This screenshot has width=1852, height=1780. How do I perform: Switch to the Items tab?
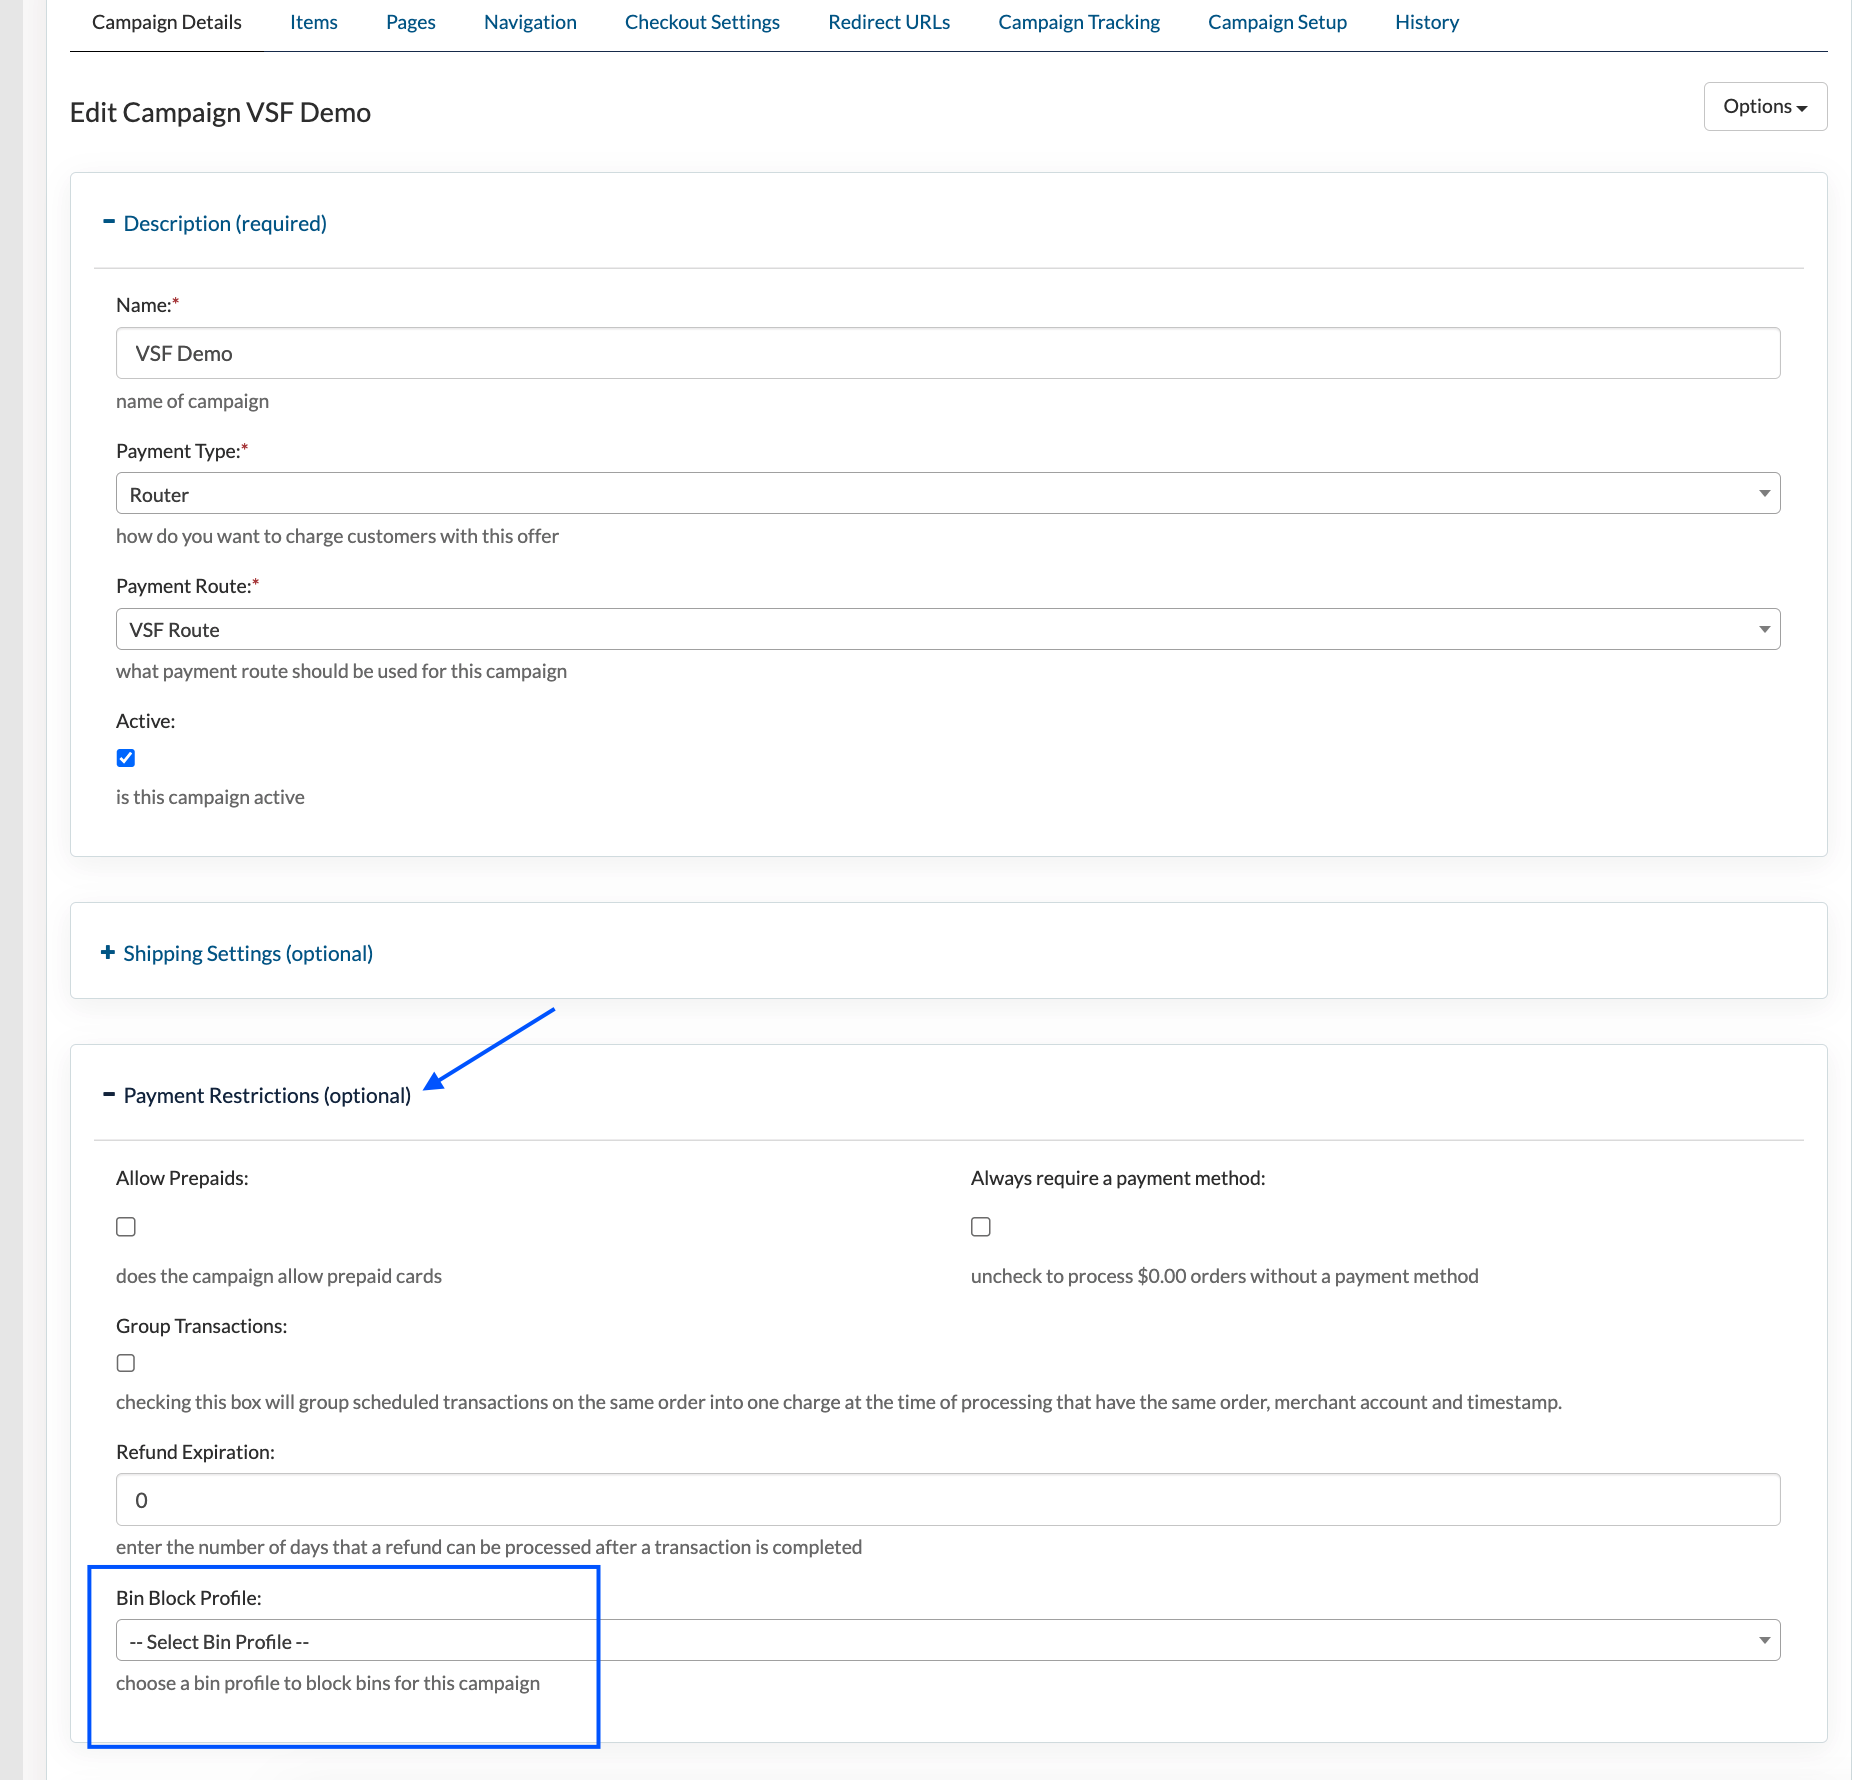pyautogui.click(x=313, y=22)
